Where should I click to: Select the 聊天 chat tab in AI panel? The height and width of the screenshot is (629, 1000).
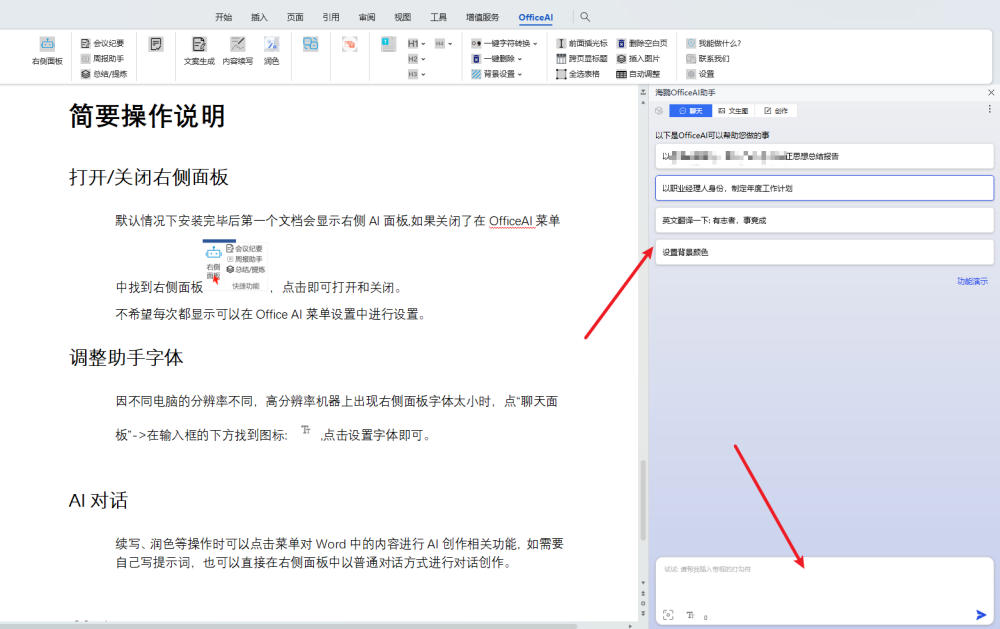[690, 111]
